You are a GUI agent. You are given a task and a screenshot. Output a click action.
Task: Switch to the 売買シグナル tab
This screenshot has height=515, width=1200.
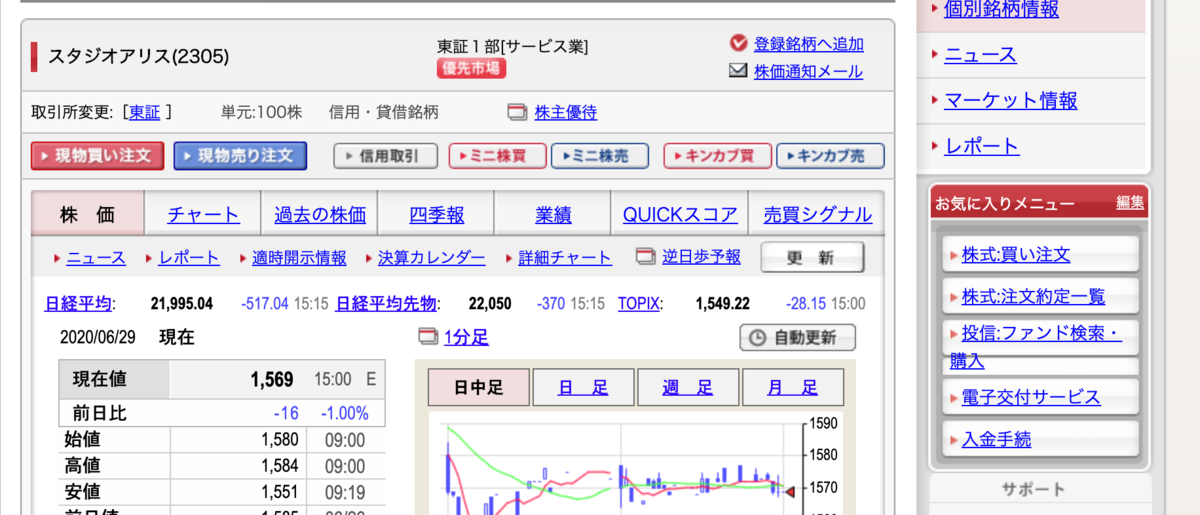[817, 215]
